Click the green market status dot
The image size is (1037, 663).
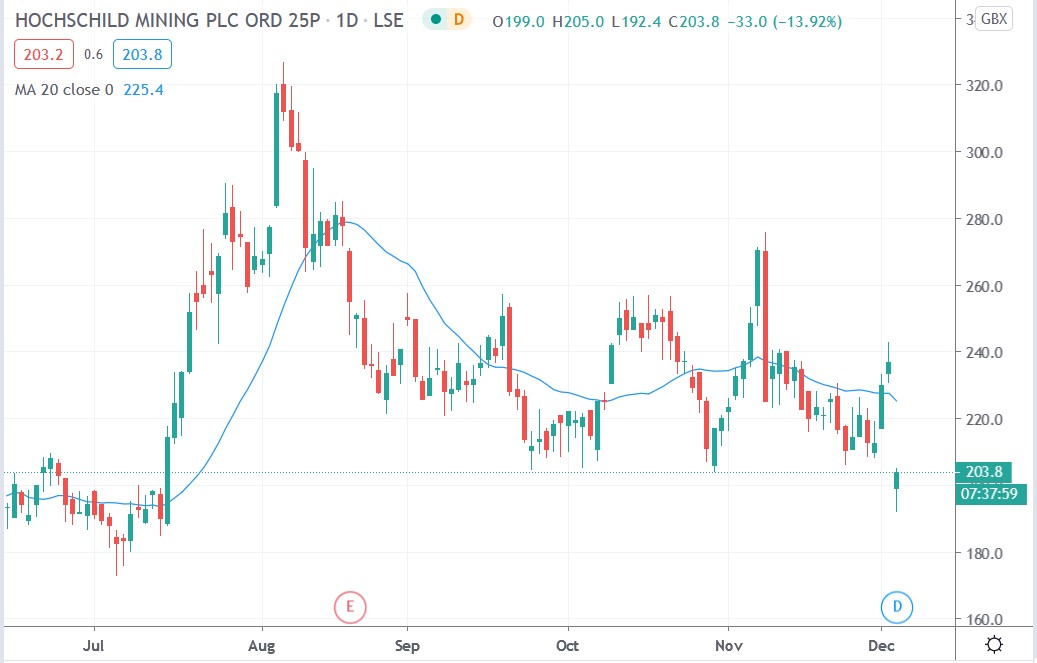pos(435,20)
